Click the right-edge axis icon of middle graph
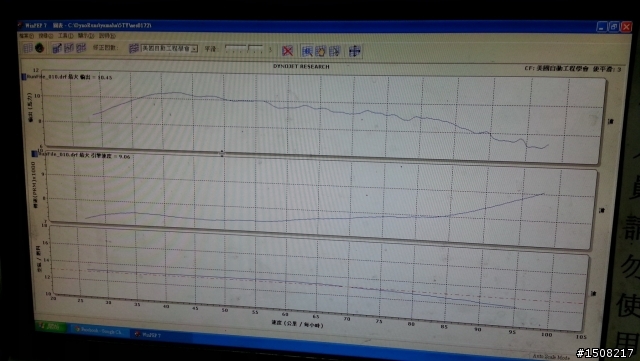640x361 pixels. [x=602, y=210]
